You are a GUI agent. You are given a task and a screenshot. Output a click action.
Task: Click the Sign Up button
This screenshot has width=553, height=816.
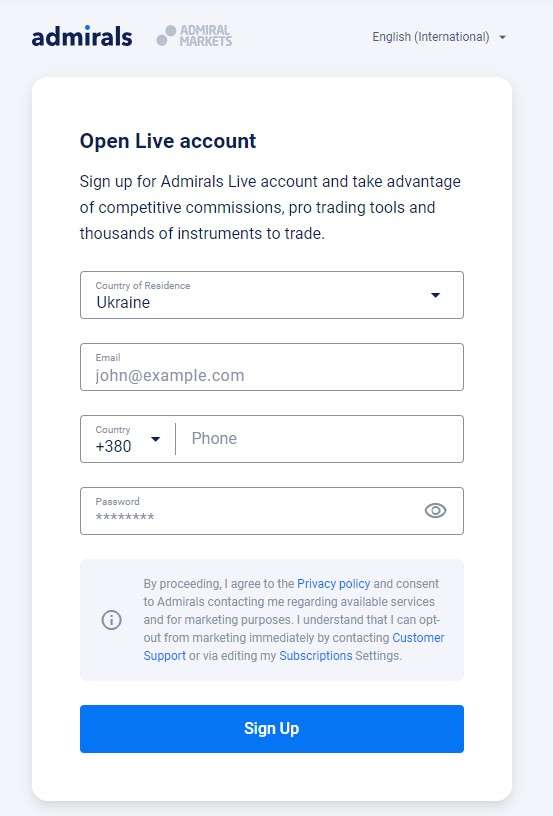[272, 729]
